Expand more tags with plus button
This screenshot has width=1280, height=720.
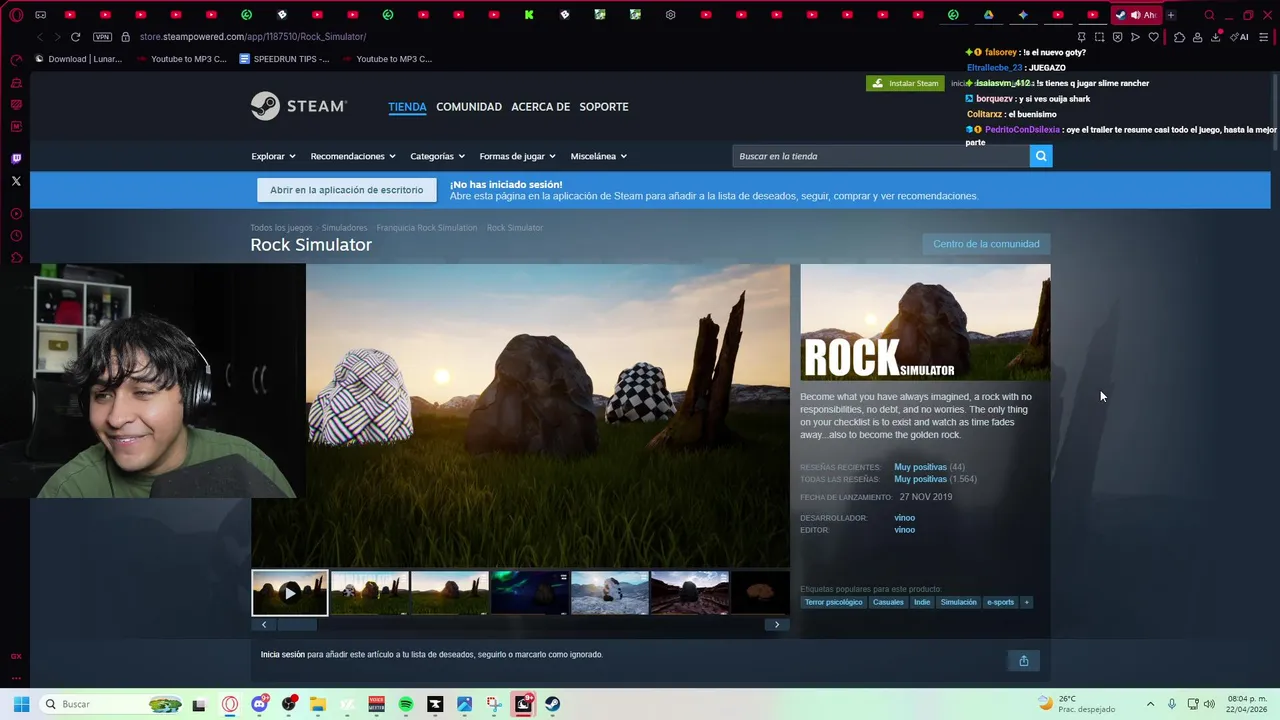[x=1026, y=602]
